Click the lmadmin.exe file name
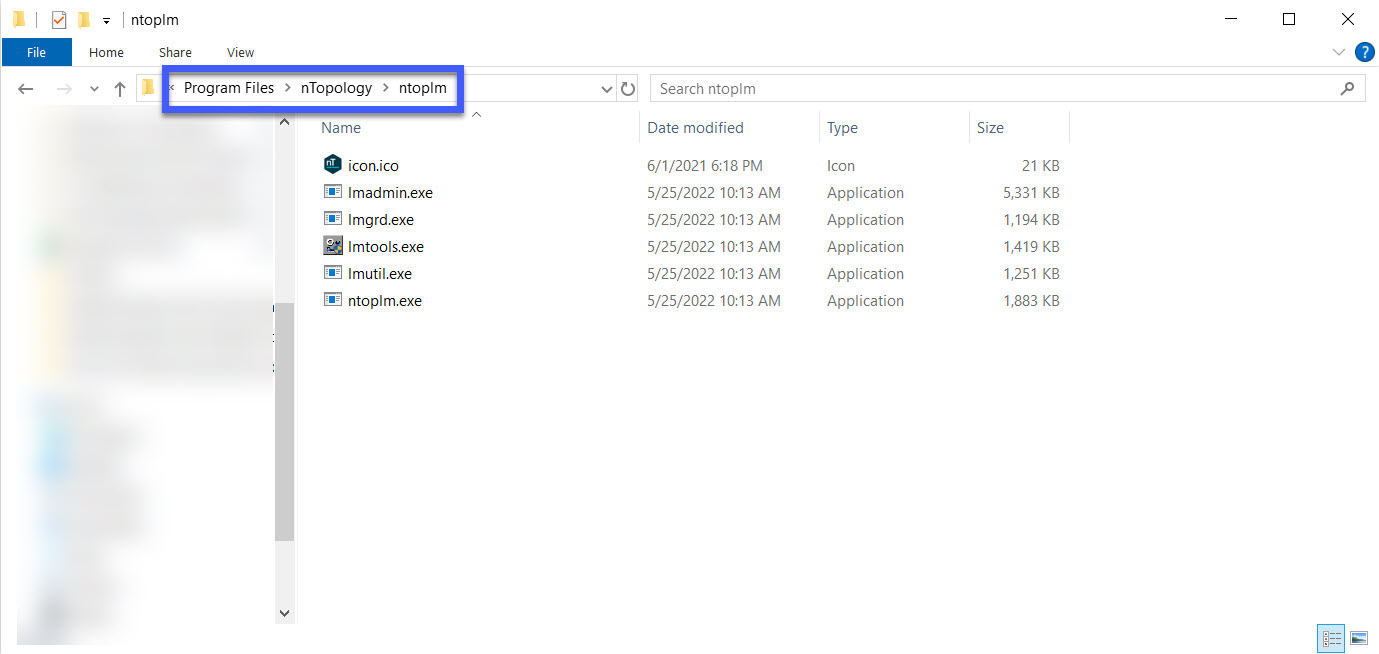Image resolution: width=1379 pixels, height=654 pixels. click(390, 193)
